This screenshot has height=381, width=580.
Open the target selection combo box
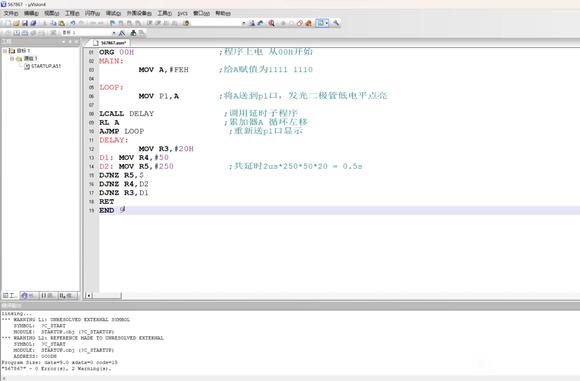(x=88, y=33)
